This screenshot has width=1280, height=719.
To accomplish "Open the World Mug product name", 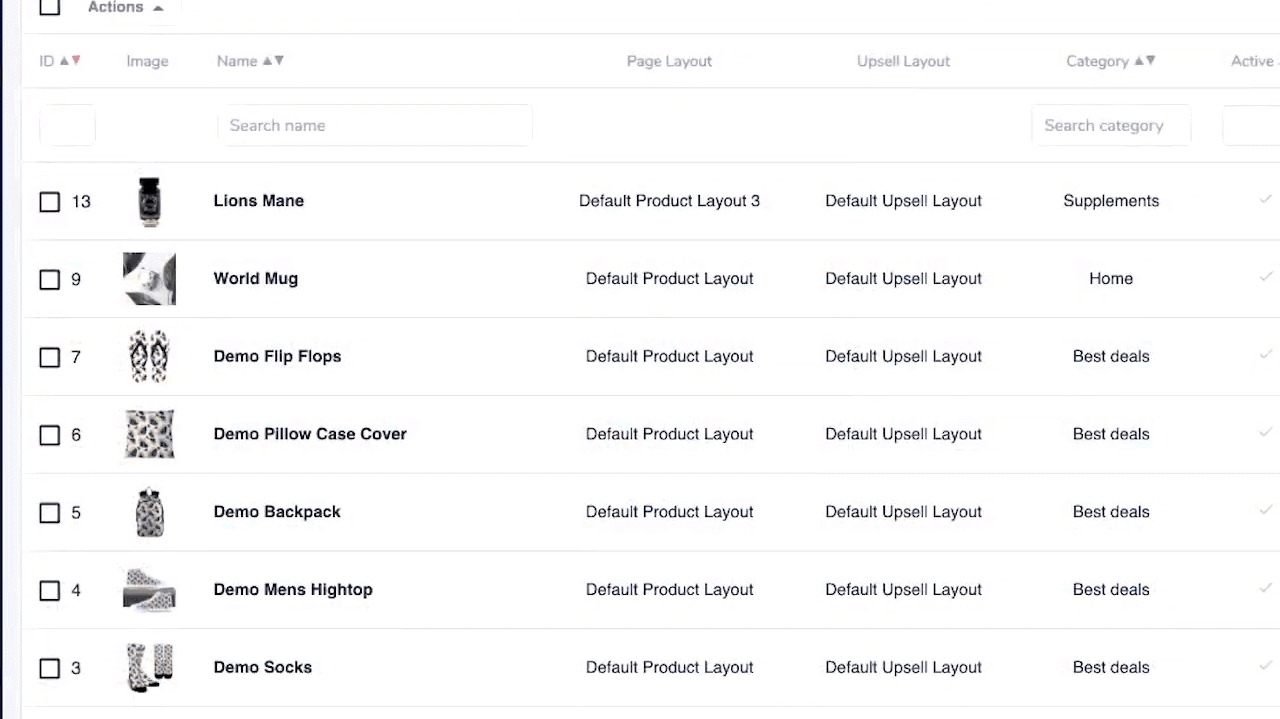I will (256, 278).
